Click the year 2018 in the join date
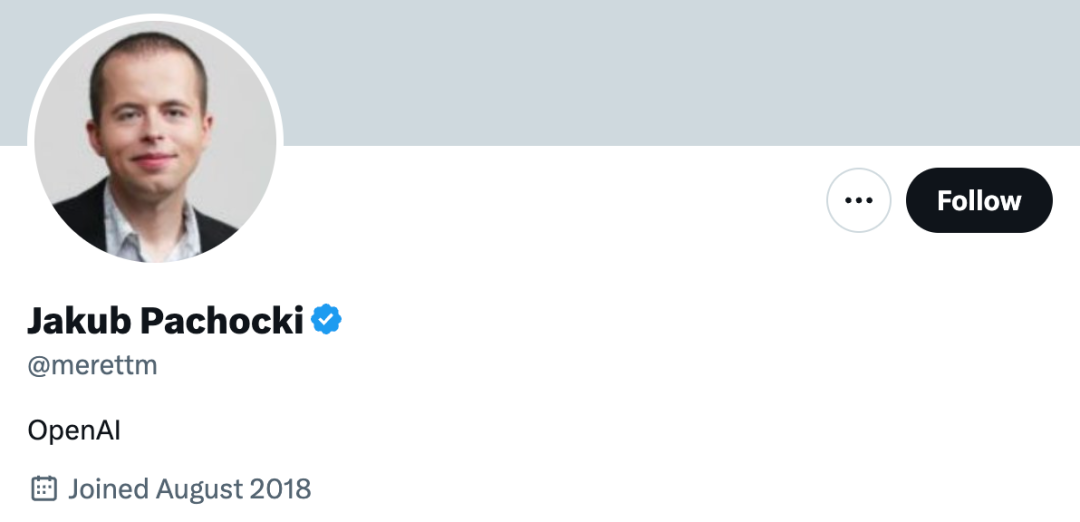This screenshot has width=1080, height=522. 282,489
